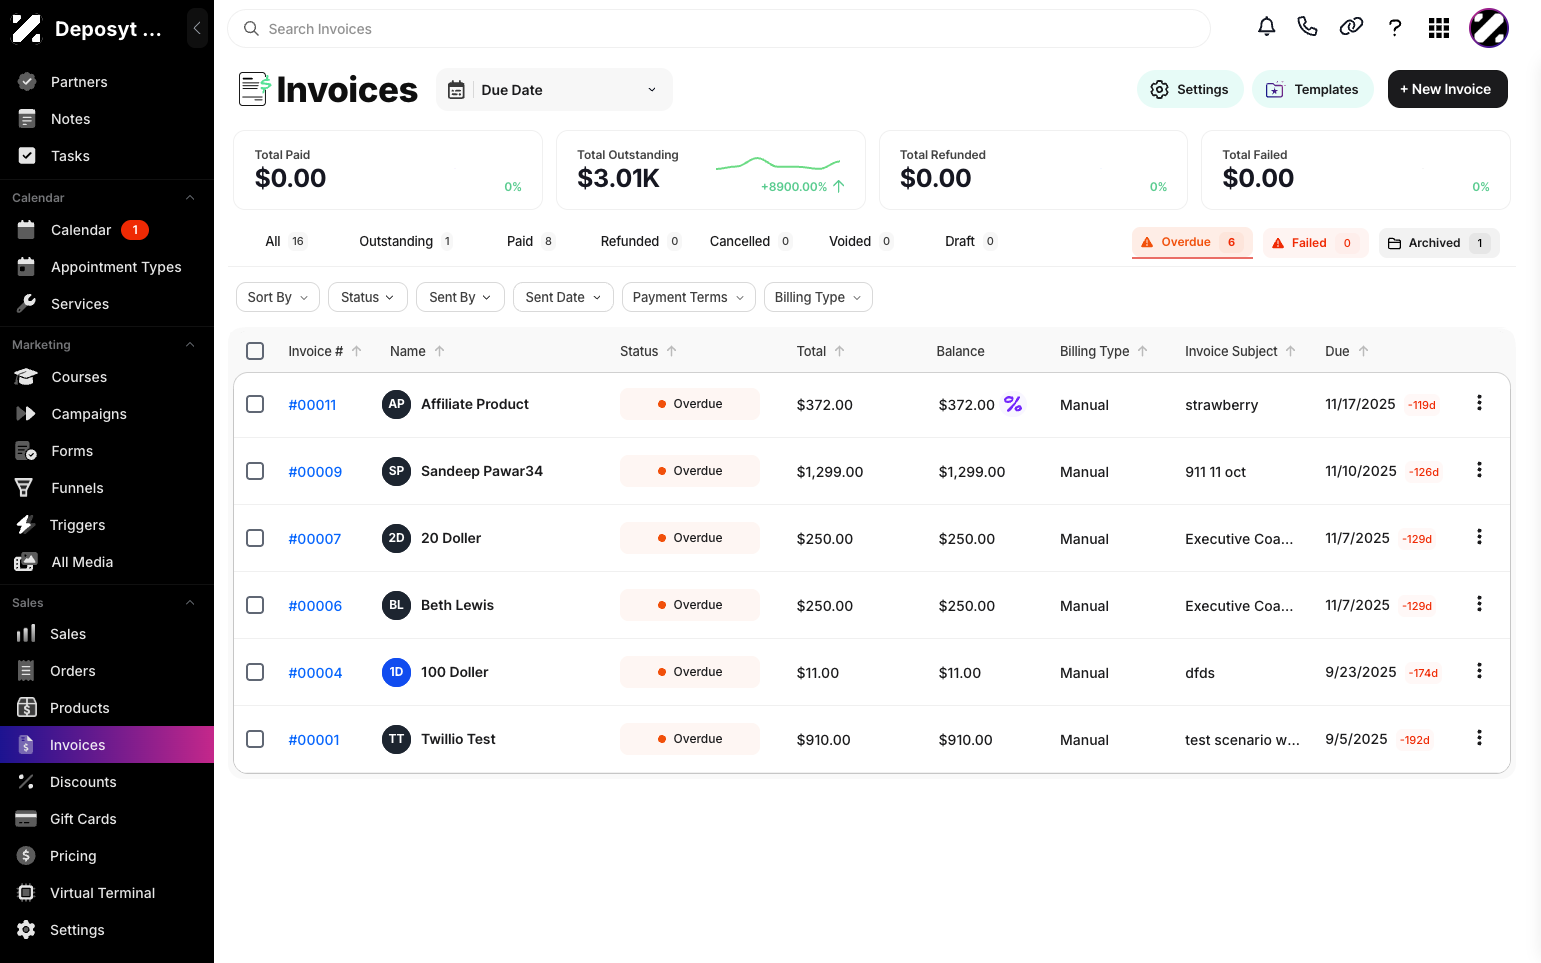Open the apps grid launcher
Viewport: 1541px width, 963px height.
click(1439, 28)
